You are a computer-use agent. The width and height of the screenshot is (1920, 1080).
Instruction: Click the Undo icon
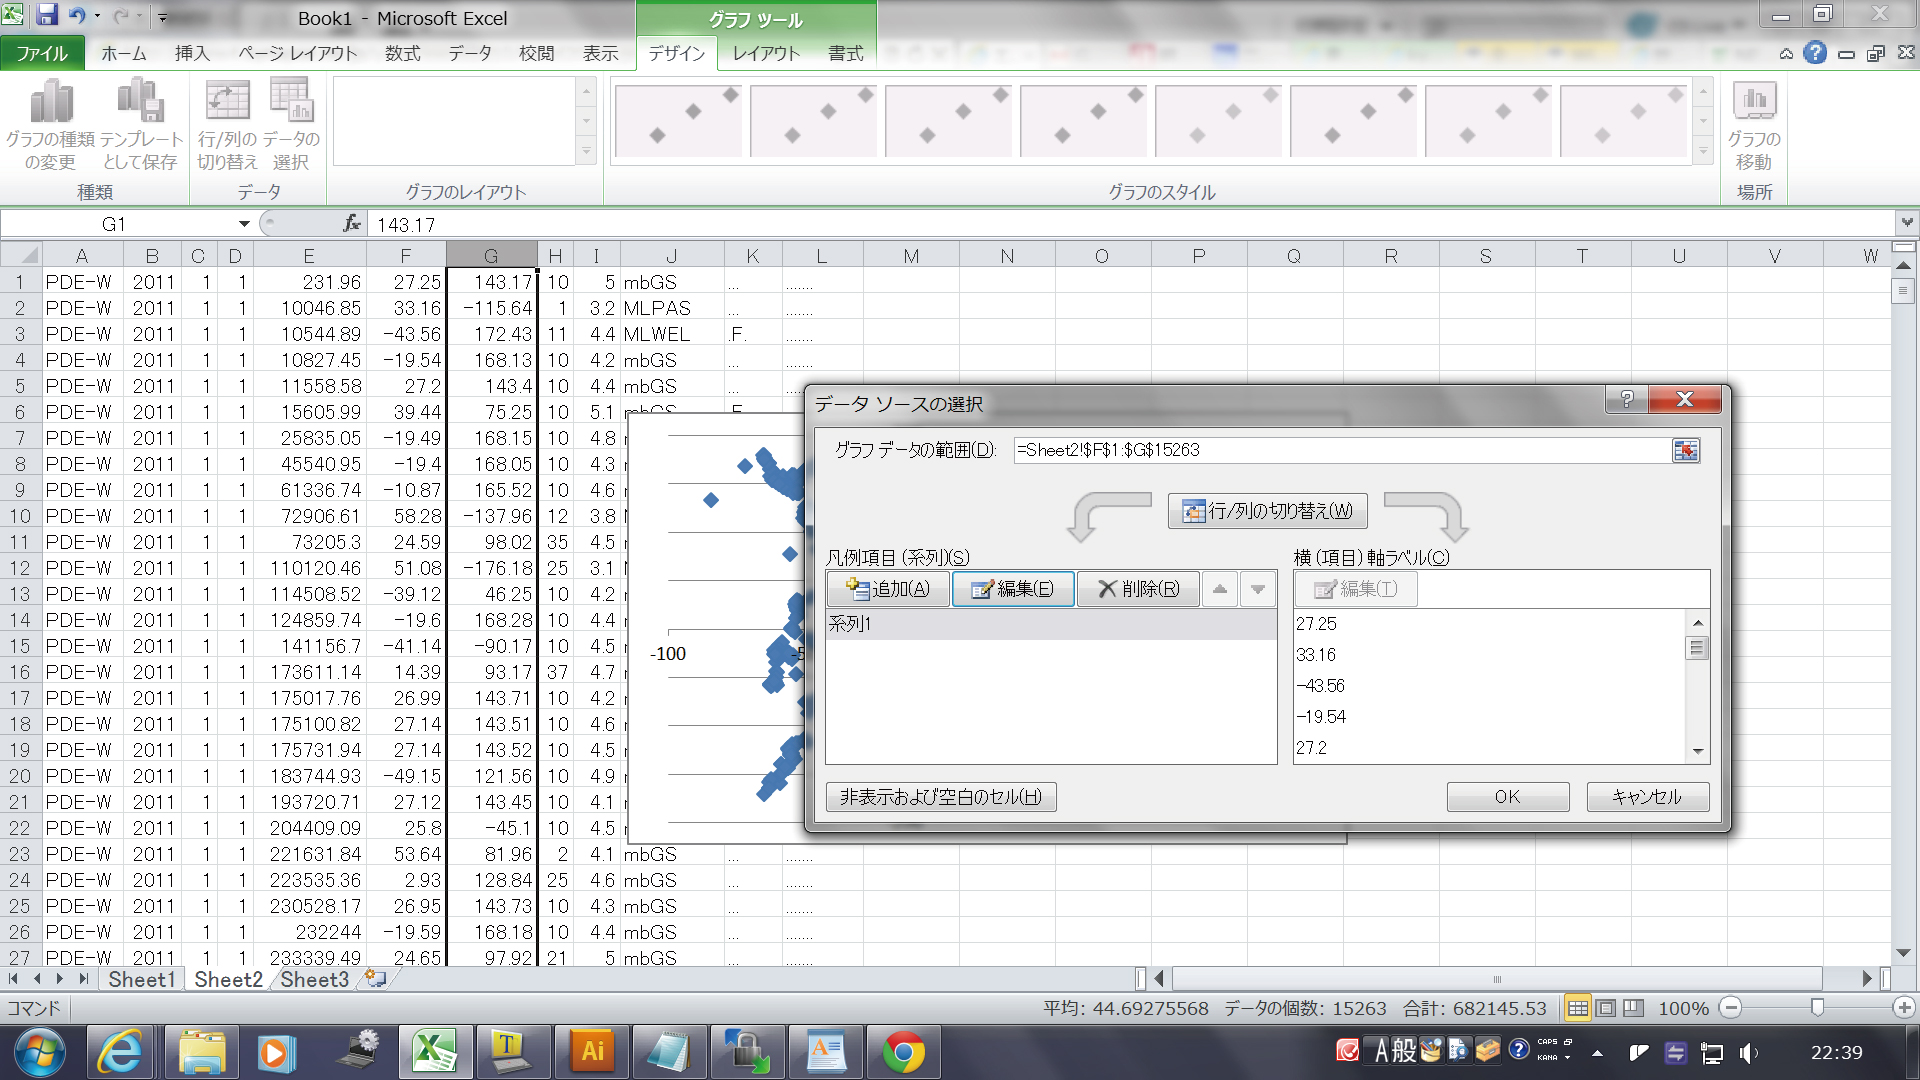(77, 16)
